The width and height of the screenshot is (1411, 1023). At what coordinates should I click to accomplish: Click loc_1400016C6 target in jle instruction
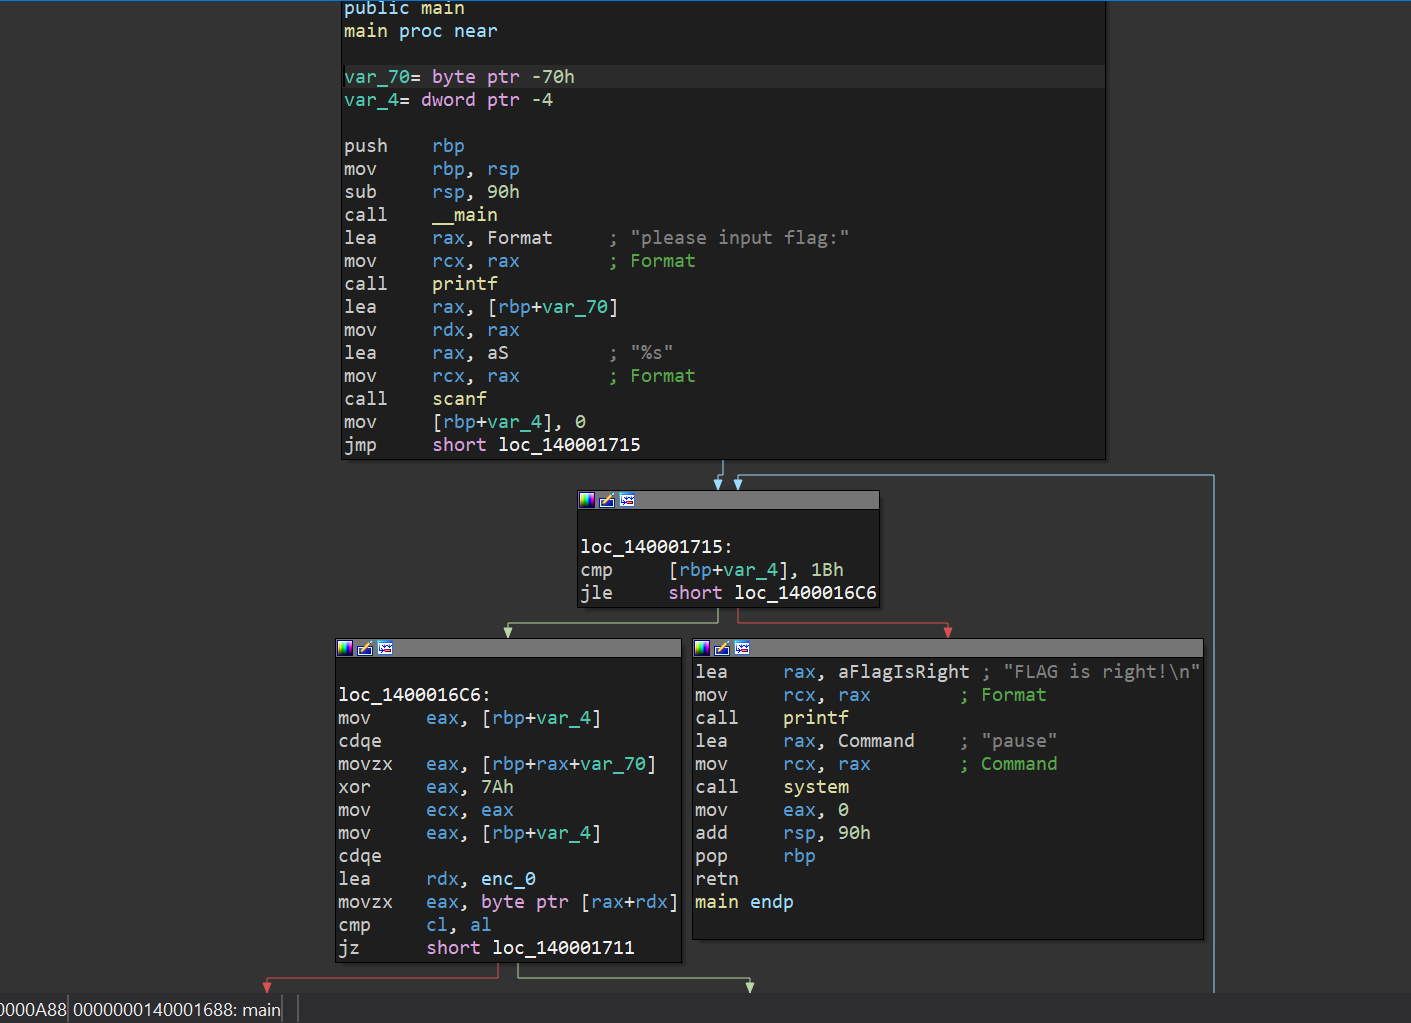[805, 593]
